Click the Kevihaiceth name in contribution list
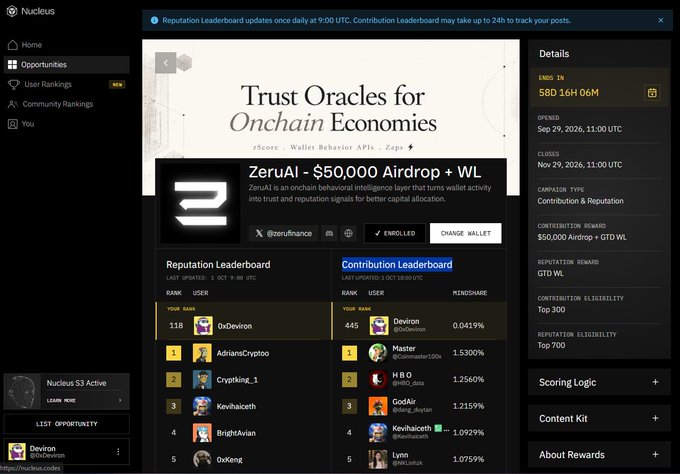Screen dimensions: 680x474 pyautogui.click(x=412, y=428)
